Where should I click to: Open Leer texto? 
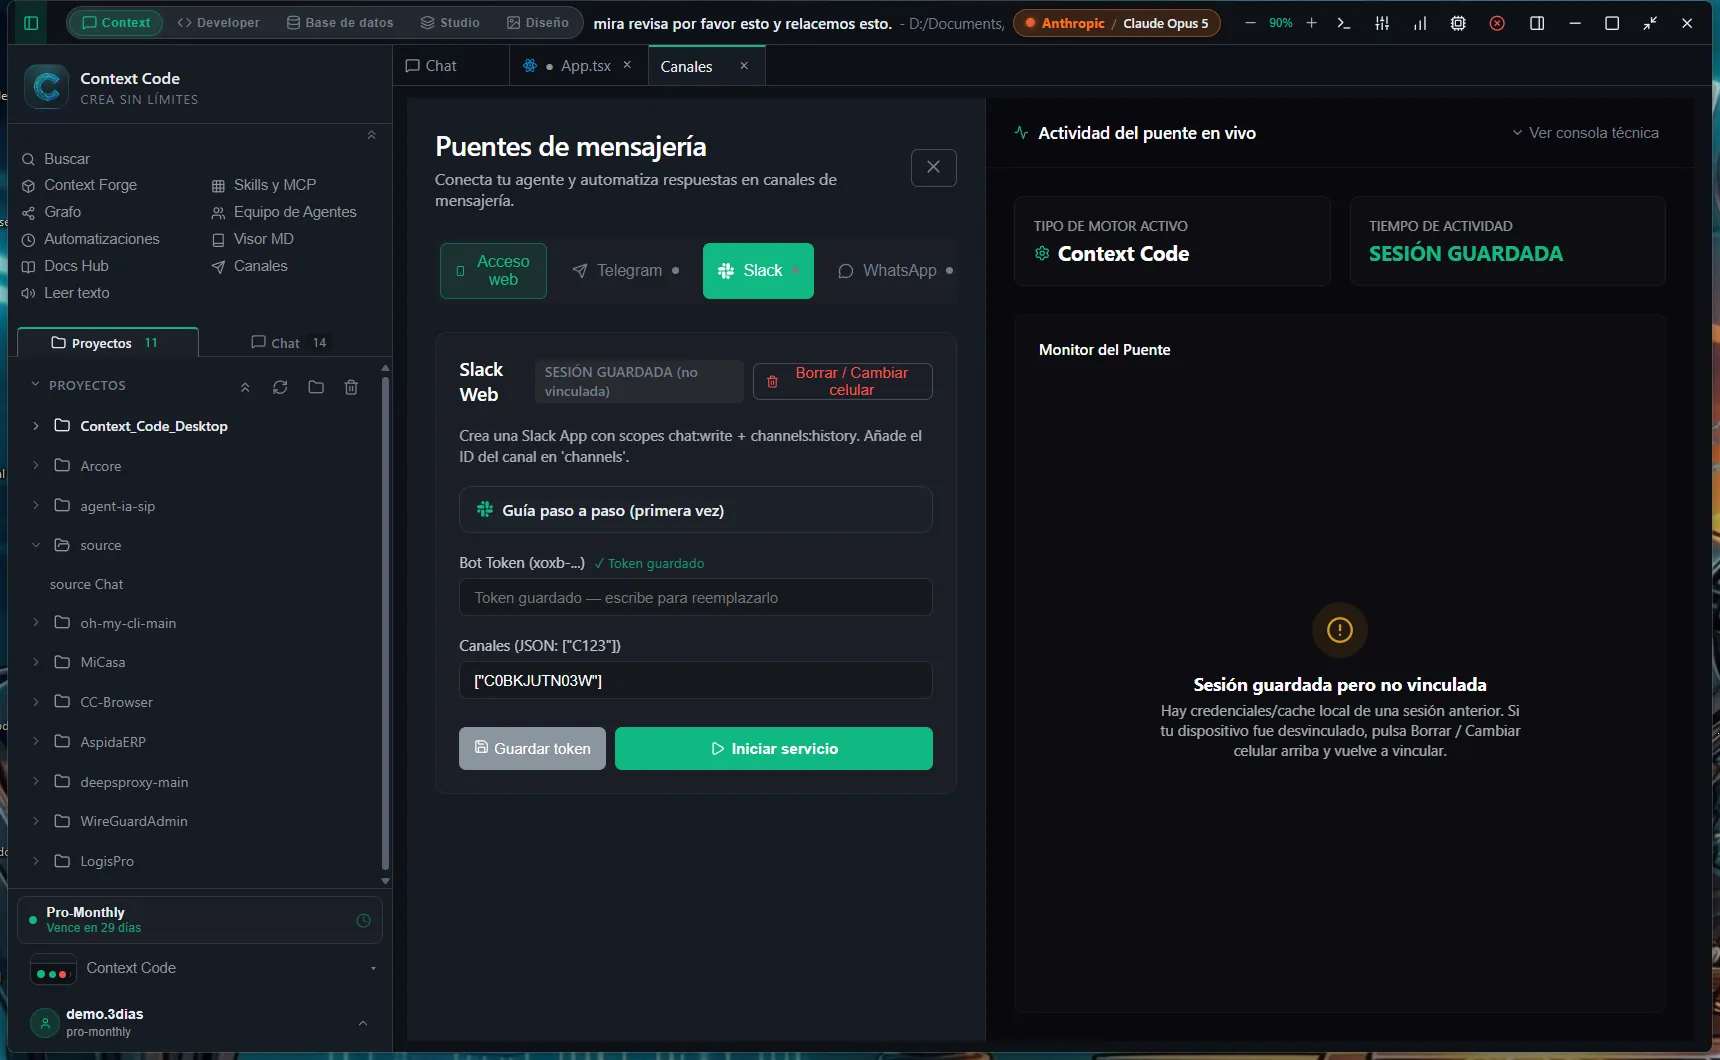(x=65, y=293)
